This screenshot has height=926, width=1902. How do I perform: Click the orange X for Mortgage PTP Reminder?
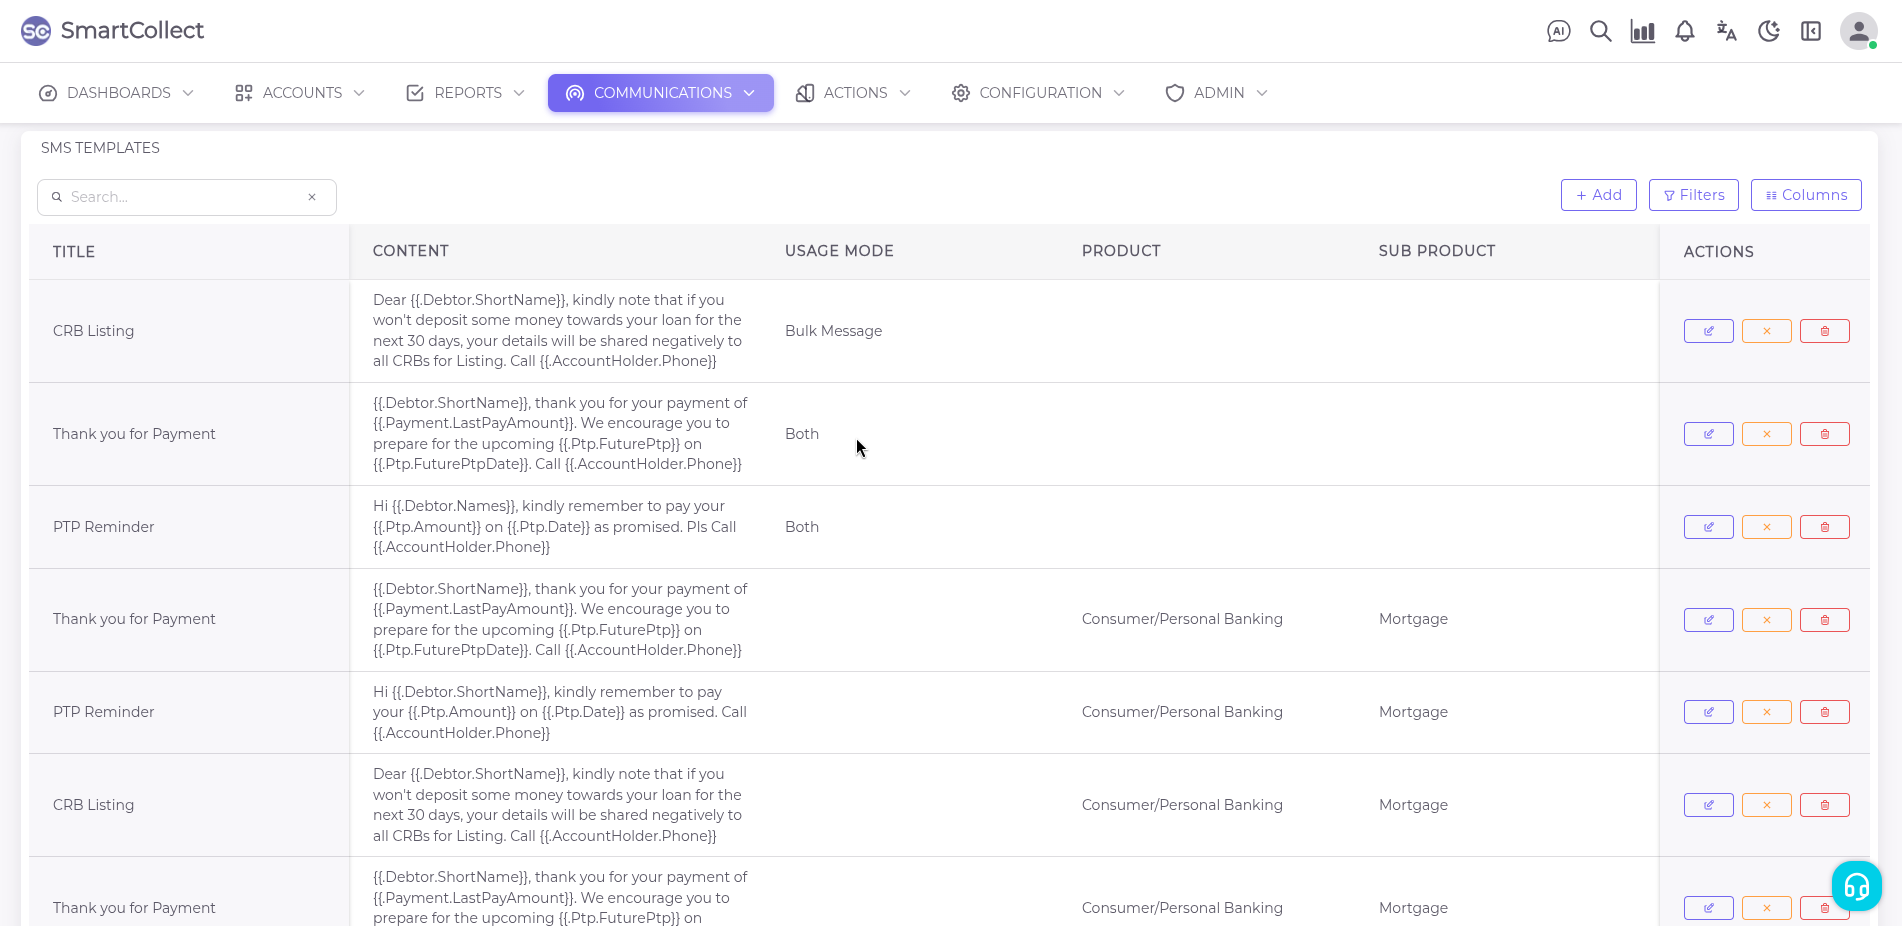(1766, 712)
